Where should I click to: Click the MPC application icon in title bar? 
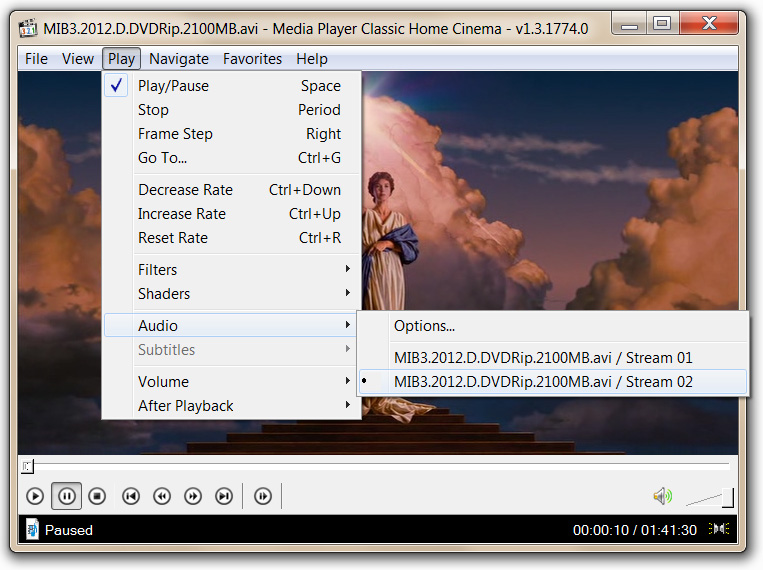pyautogui.click(x=28, y=28)
